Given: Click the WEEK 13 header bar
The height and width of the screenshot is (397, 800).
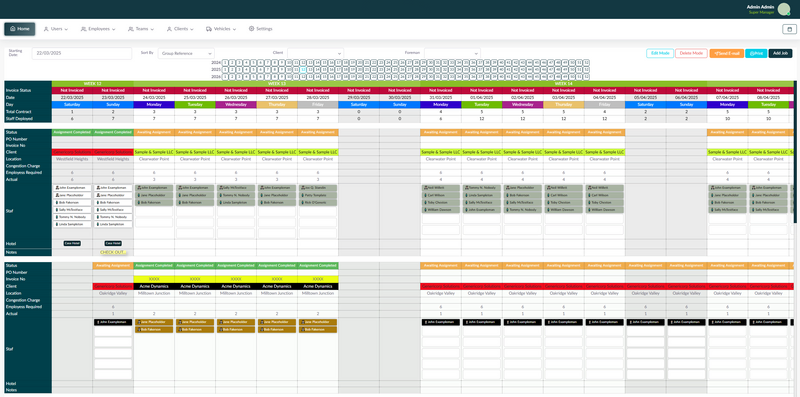Looking at the screenshot, I should [x=277, y=83].
